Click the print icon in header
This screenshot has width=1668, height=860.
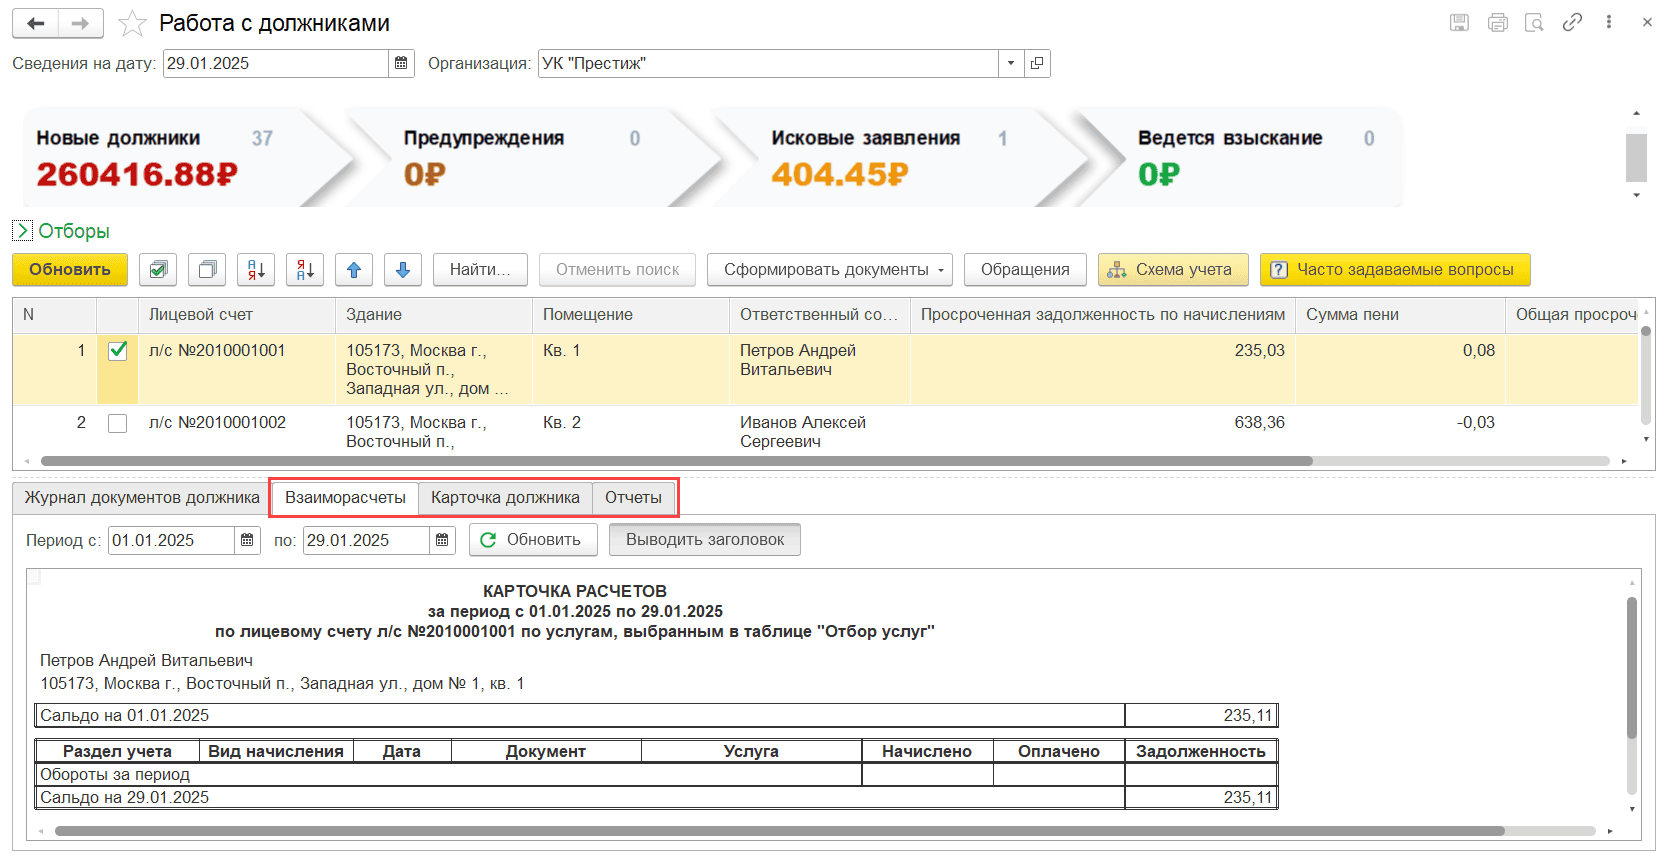[x=1497, y=22]
